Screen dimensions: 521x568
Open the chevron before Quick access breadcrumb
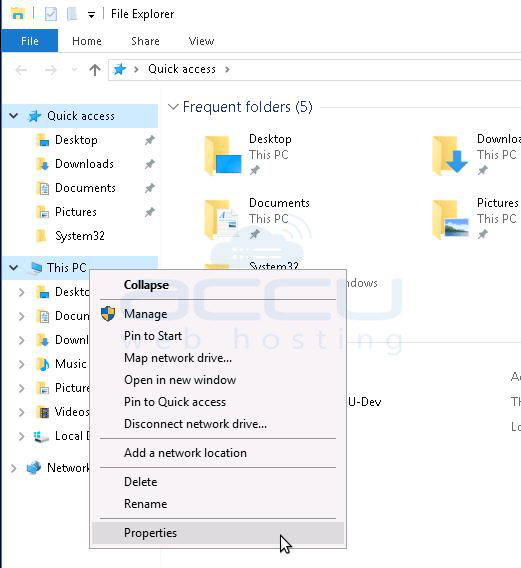[136, 69]
